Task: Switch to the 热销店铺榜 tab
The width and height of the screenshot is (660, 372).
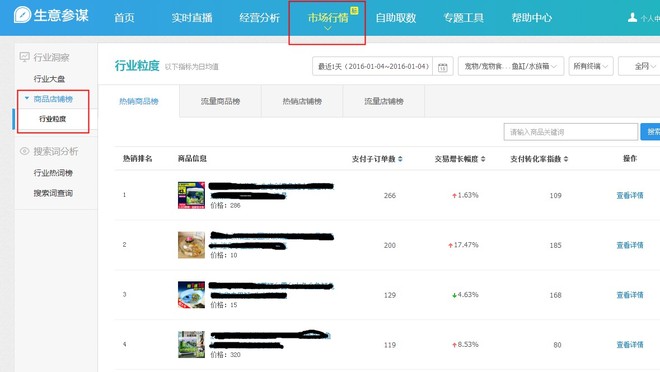Action: pos(302,101)
